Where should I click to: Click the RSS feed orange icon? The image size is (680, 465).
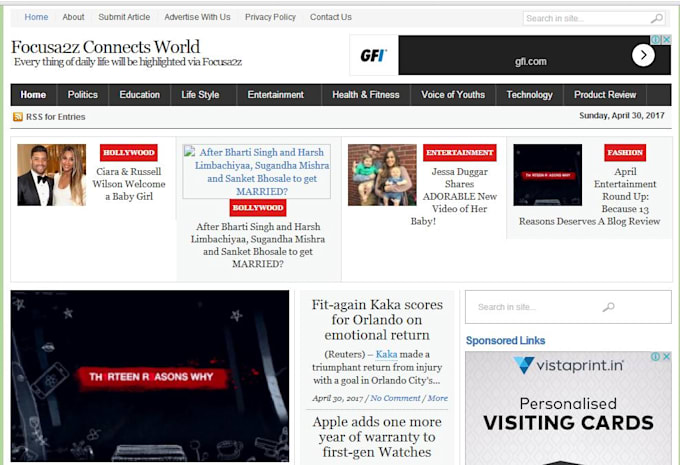pyautogui.click(x=18, y=117)
